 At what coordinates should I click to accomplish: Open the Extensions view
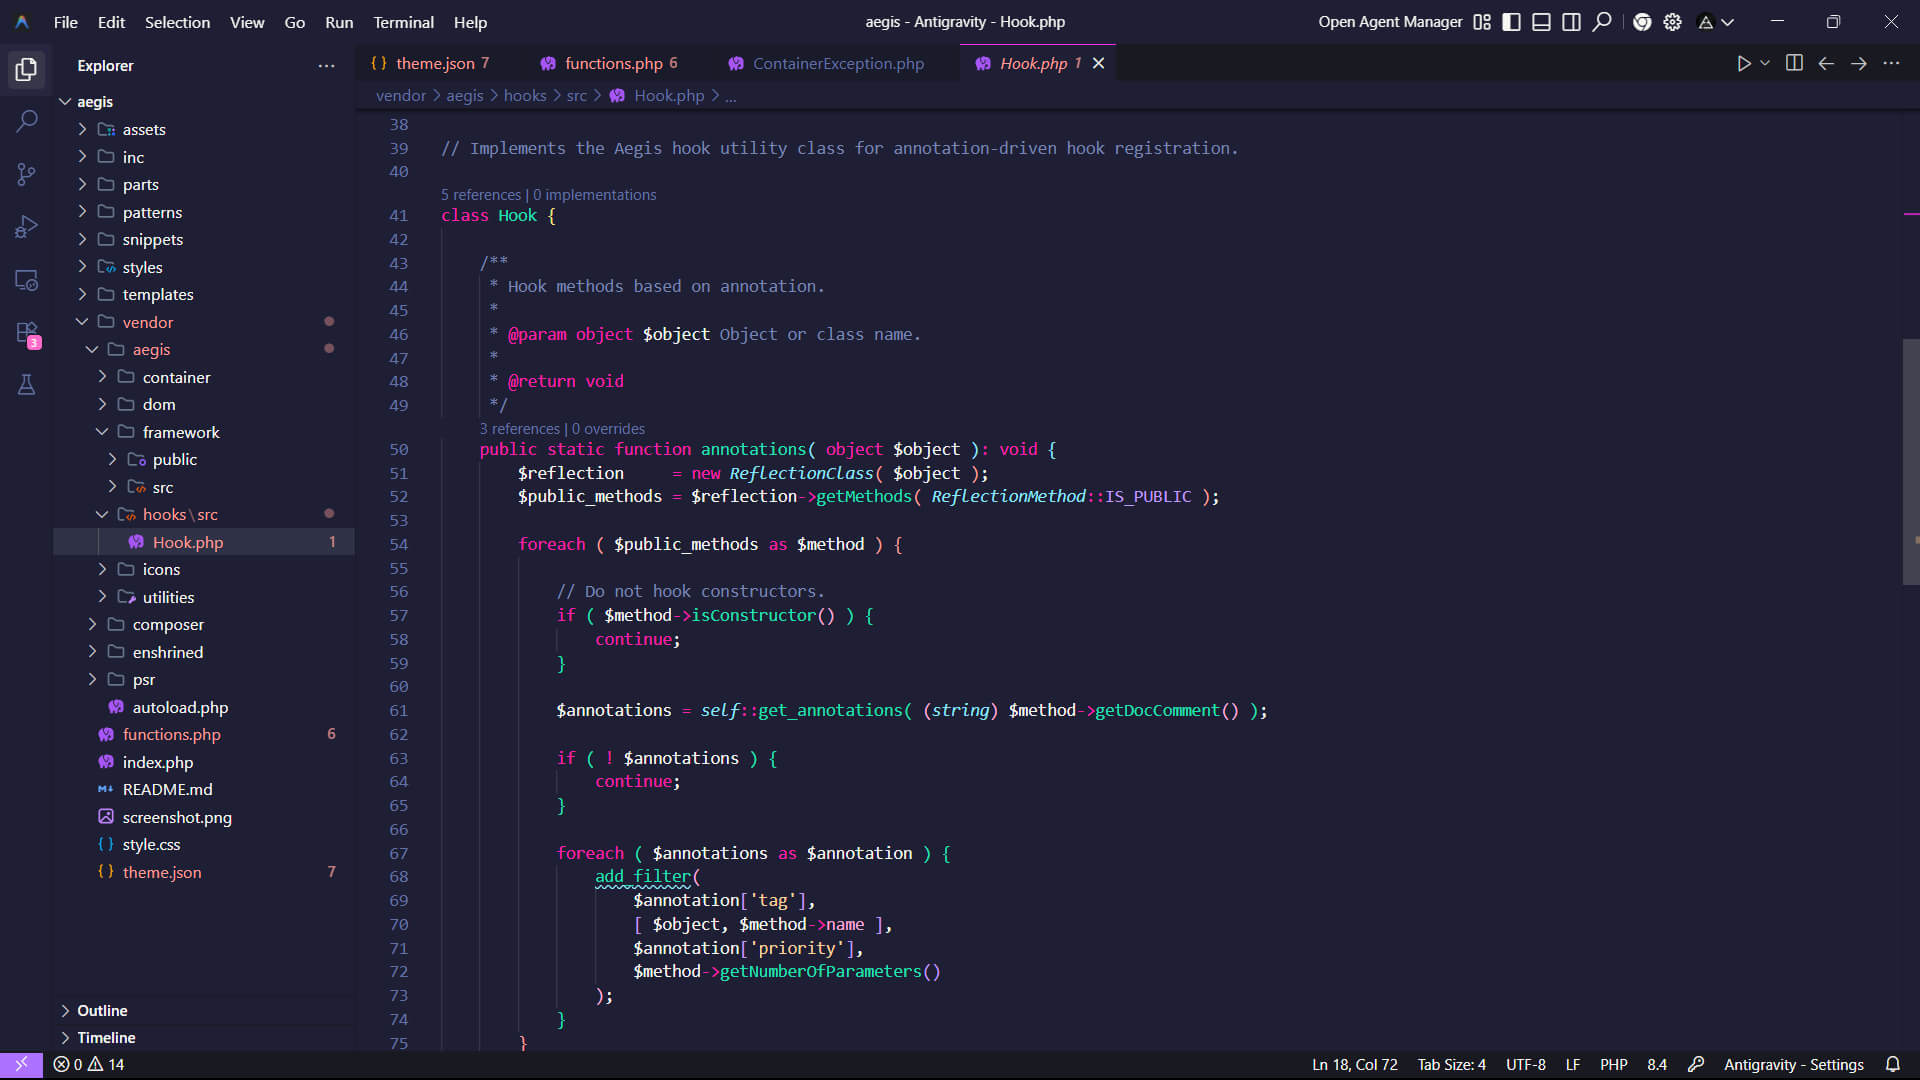click(26, 335)
